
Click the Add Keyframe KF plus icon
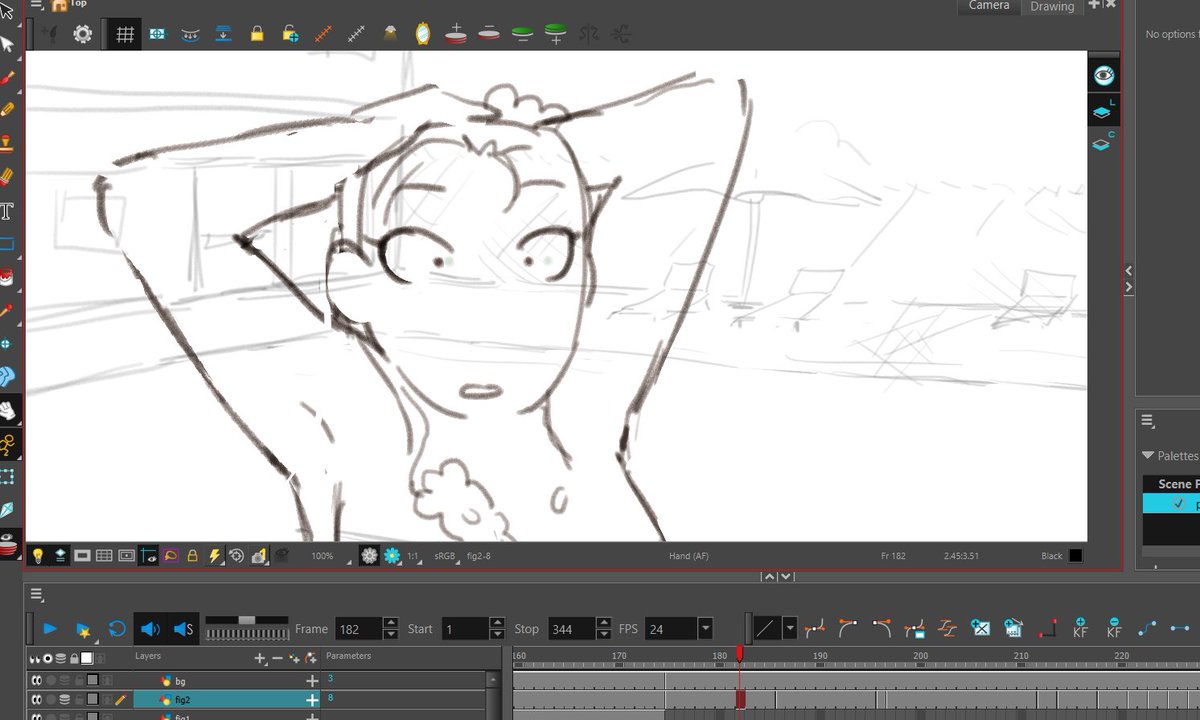(x=1080, y=628)
